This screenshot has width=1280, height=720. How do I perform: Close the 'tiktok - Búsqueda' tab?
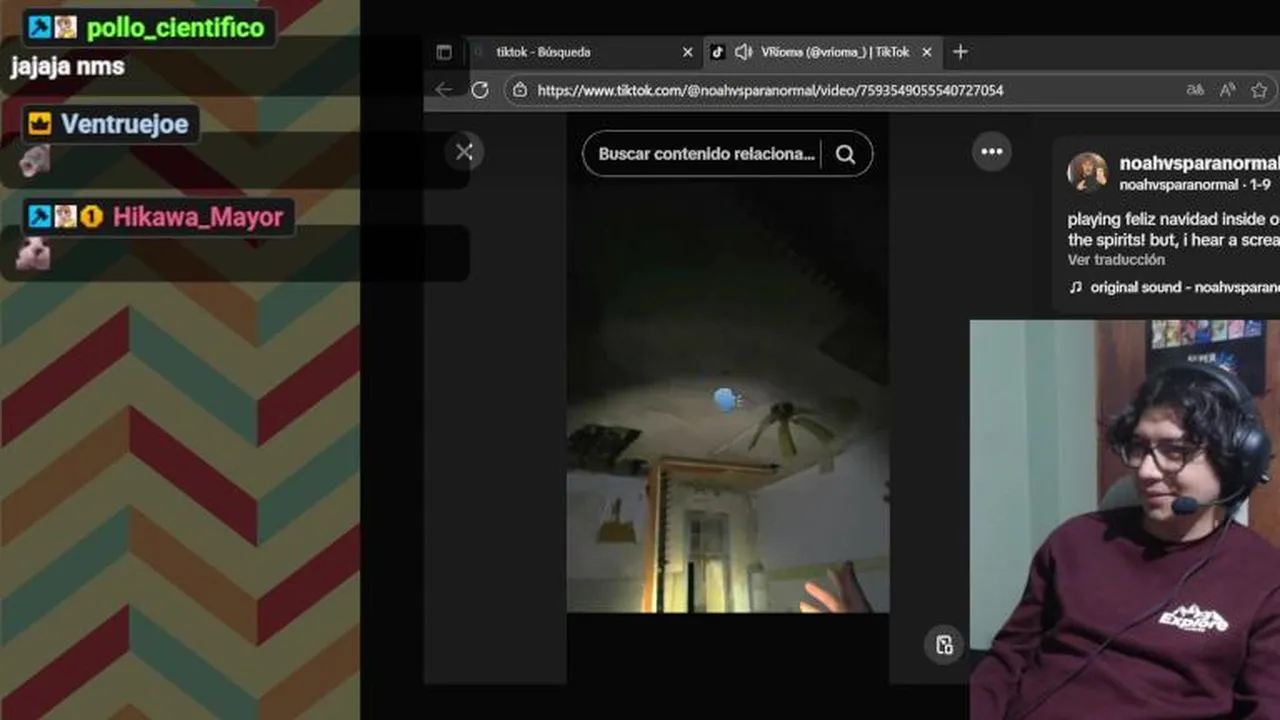pos(687,52)
